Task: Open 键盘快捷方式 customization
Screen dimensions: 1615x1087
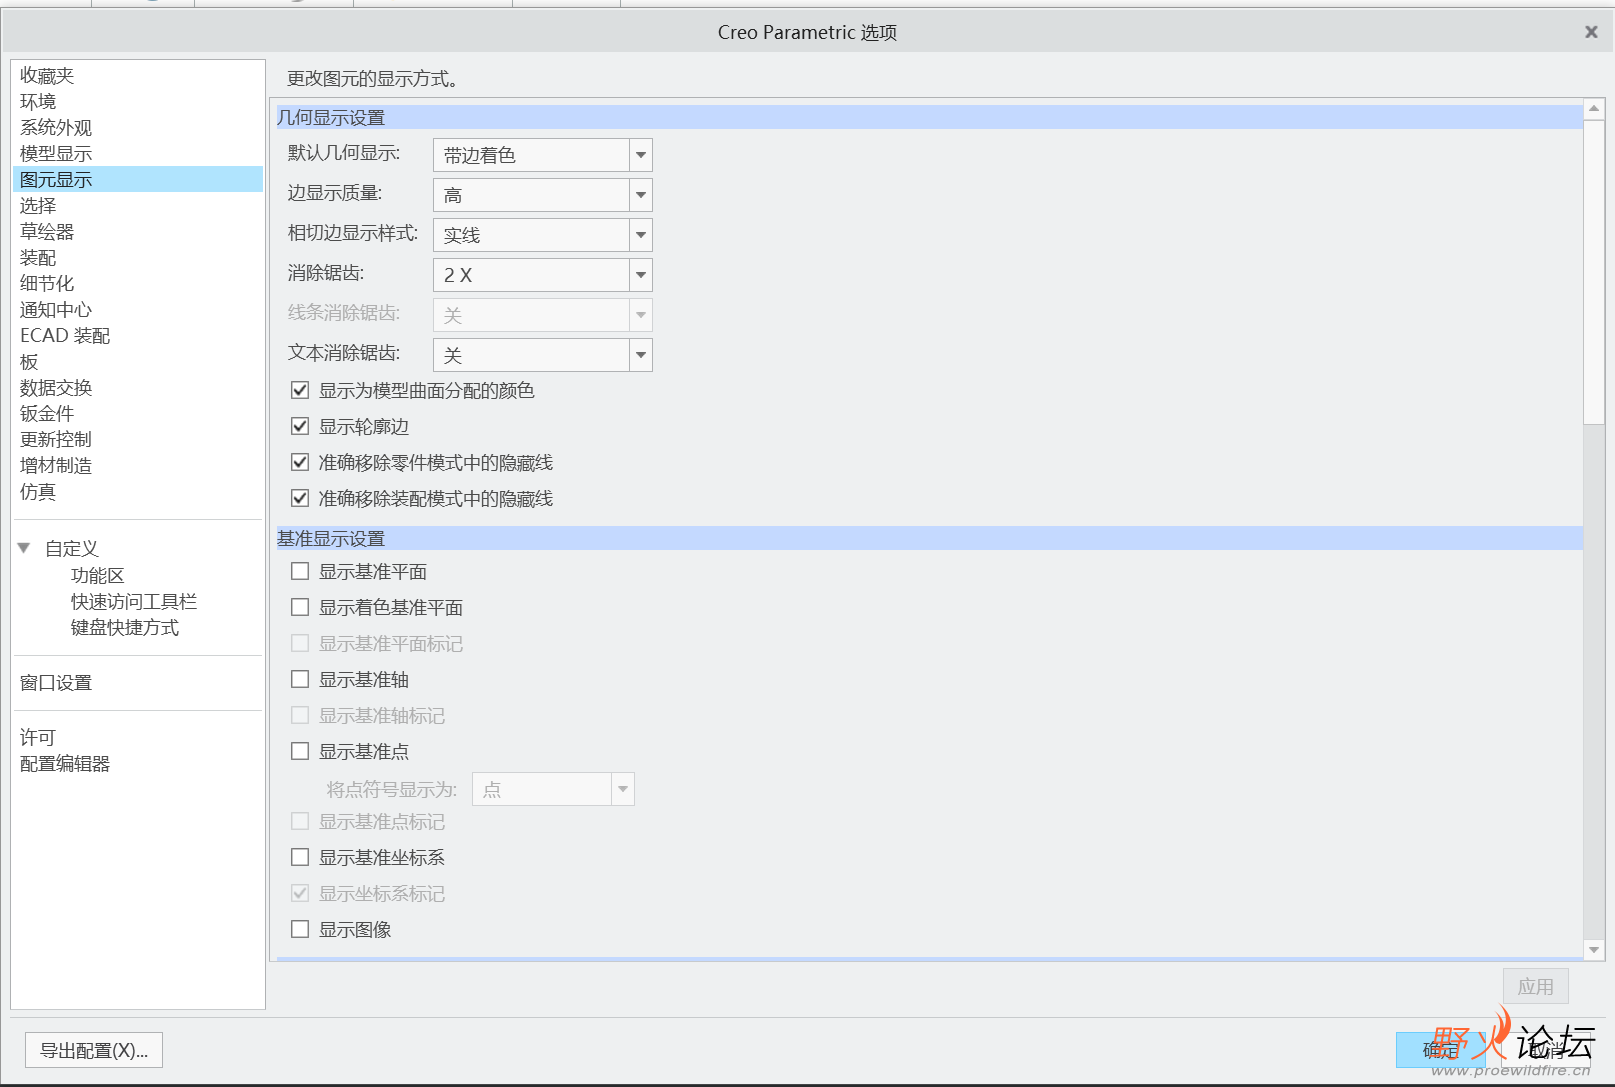Action: pos(125,628)
